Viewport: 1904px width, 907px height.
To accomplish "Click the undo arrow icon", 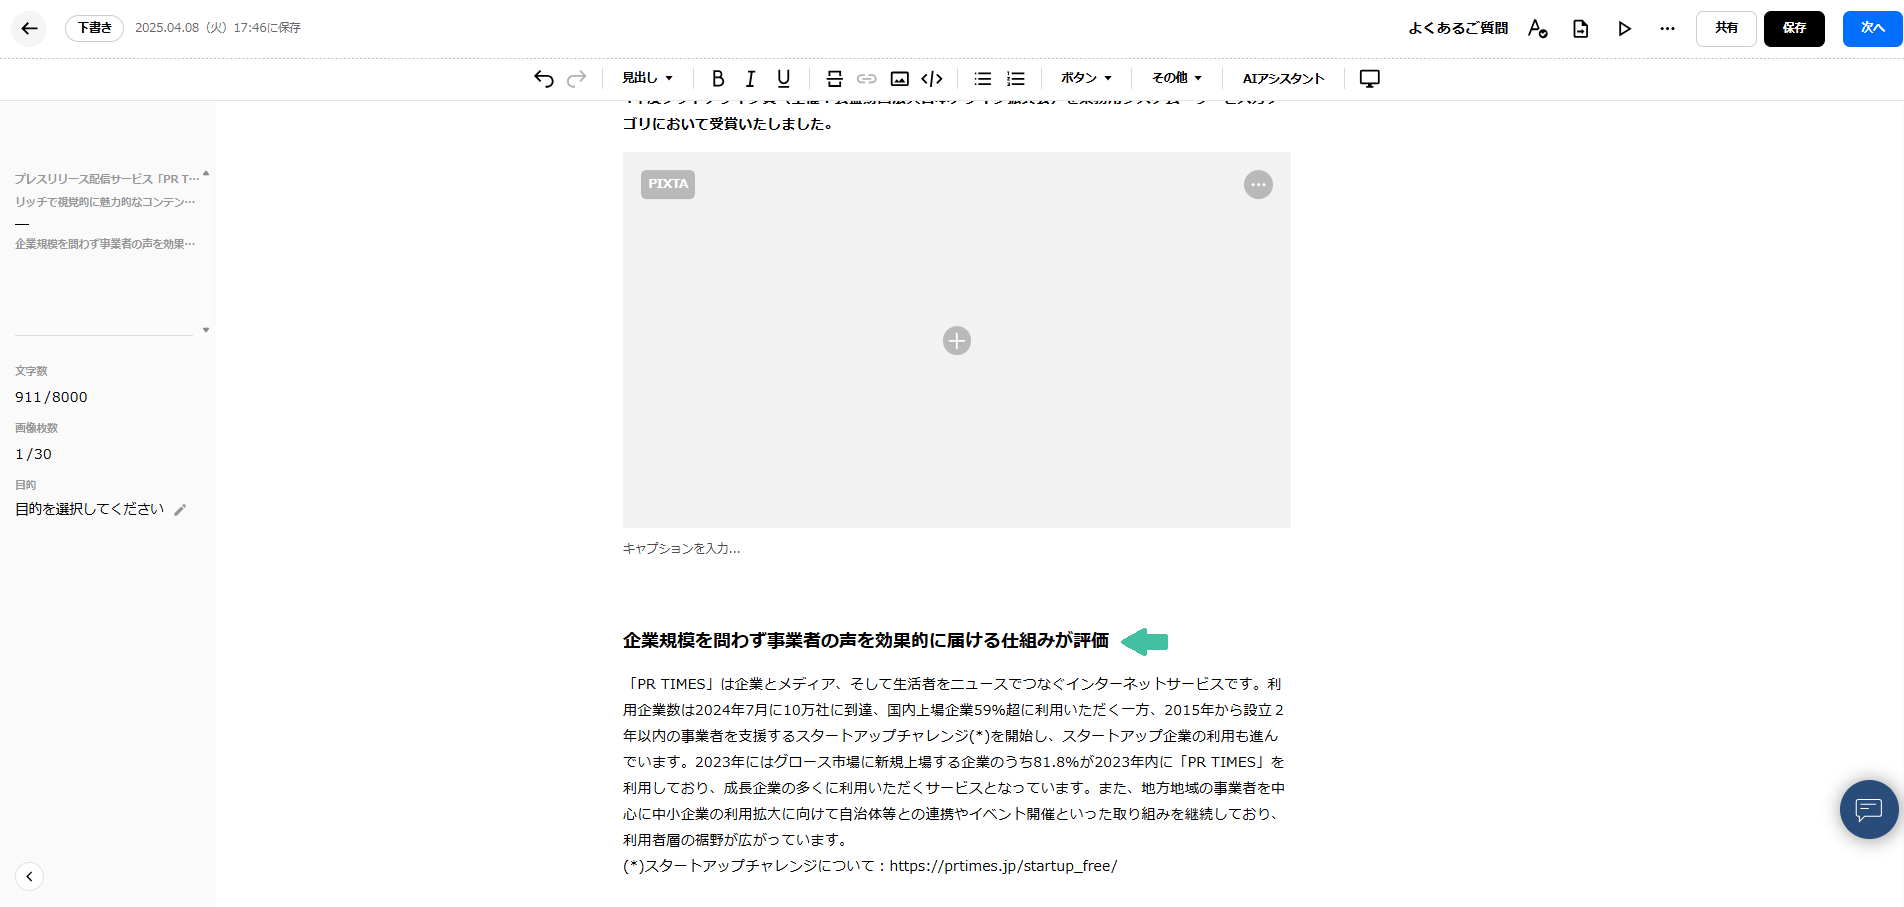I will point(543,79).
